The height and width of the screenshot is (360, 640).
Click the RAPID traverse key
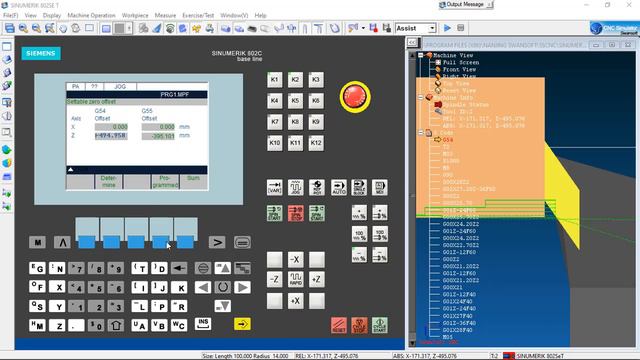[x=296, y=280]
